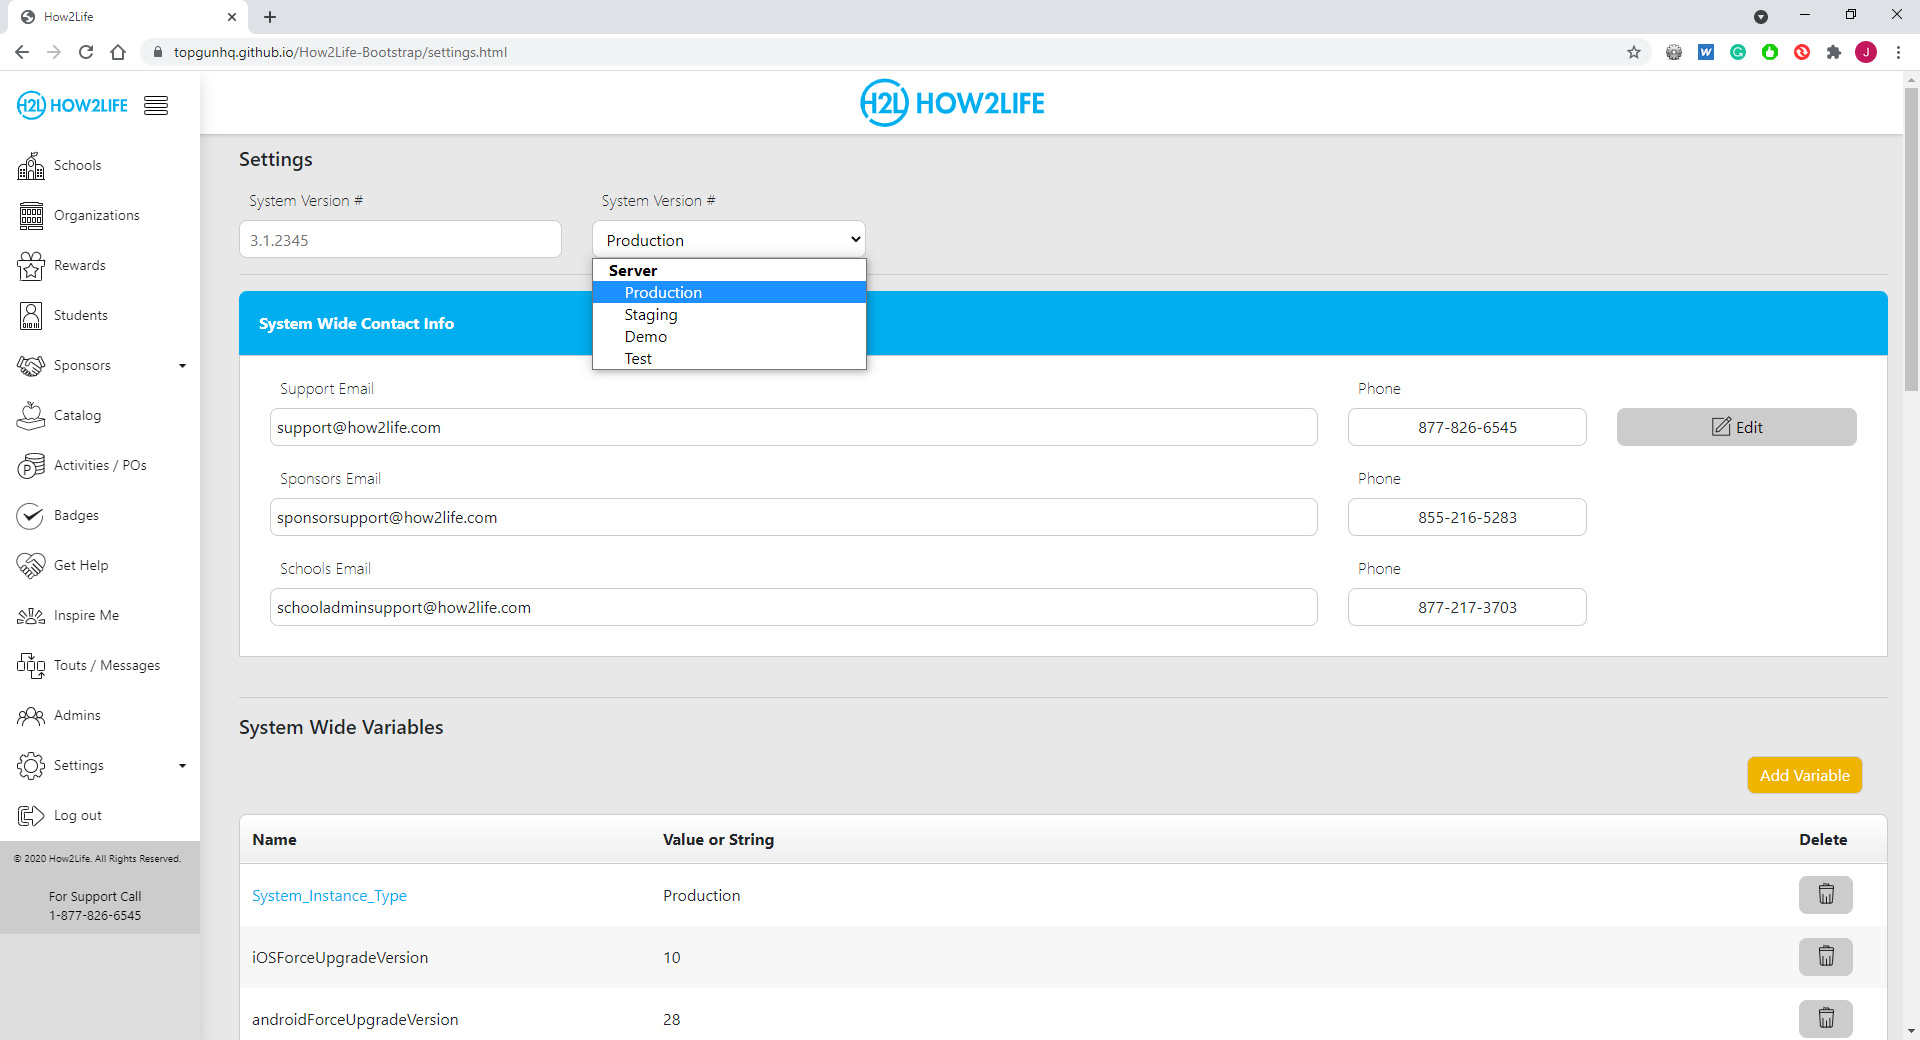
Task: Click the HOW2LIFE sidebar logo
Action: (x=72, y=105)
